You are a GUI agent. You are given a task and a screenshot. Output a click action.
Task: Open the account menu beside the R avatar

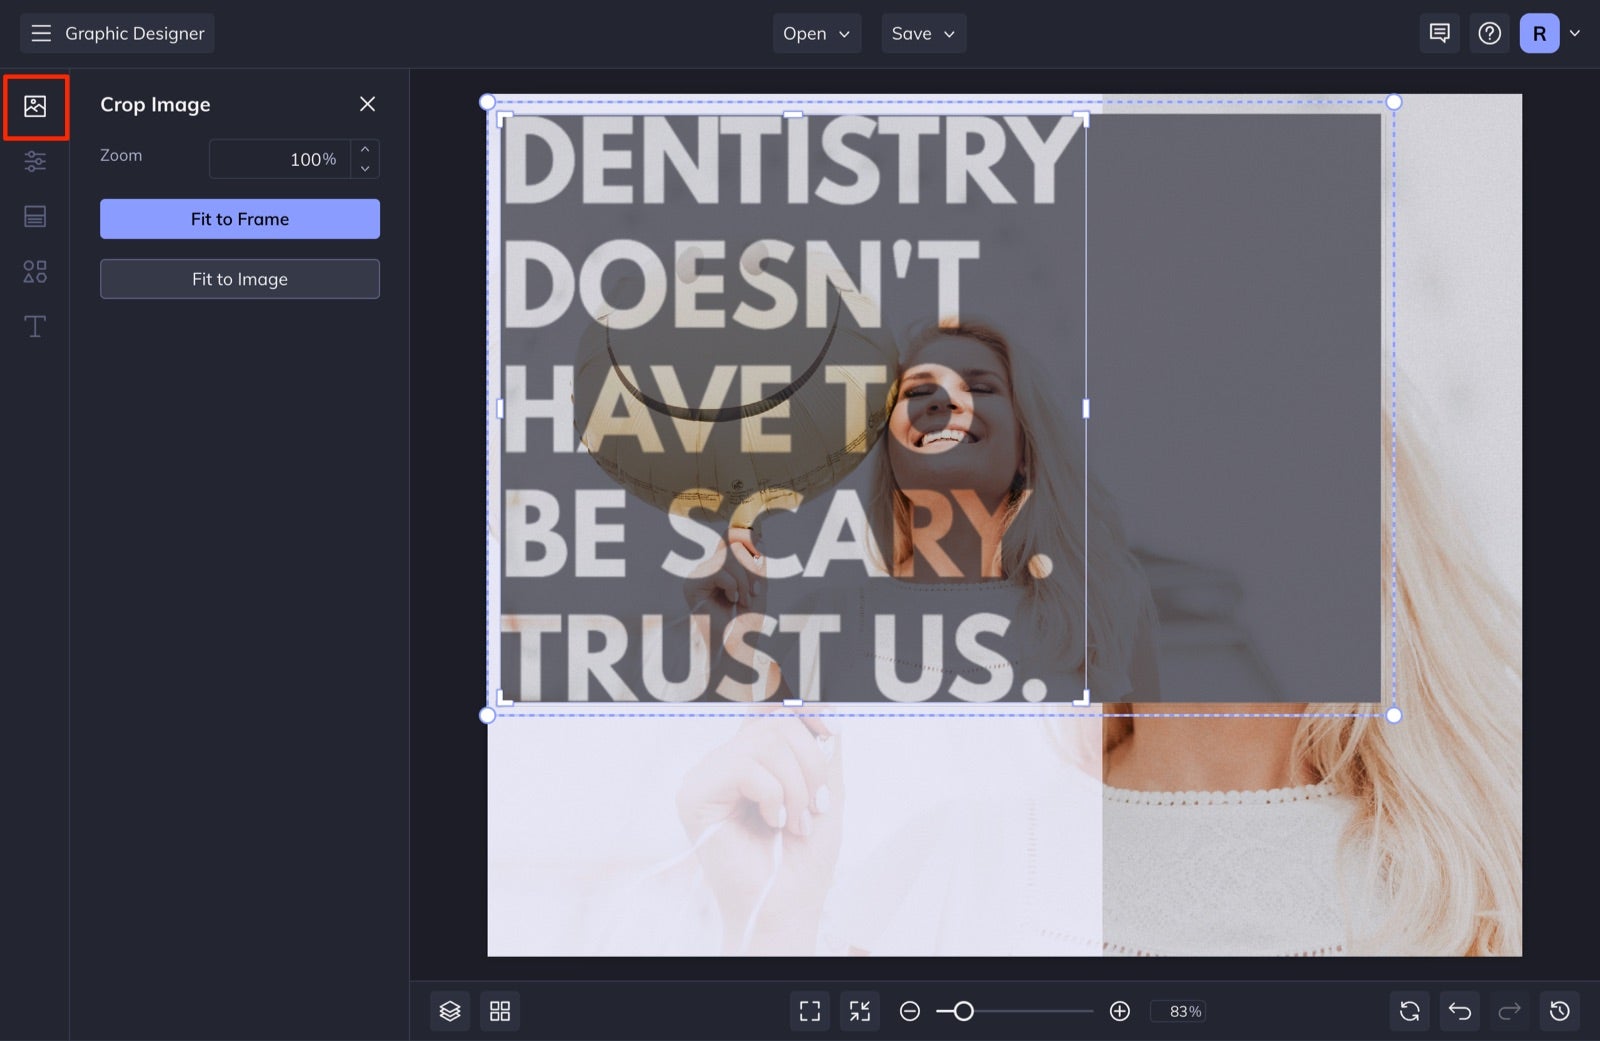1576,33
